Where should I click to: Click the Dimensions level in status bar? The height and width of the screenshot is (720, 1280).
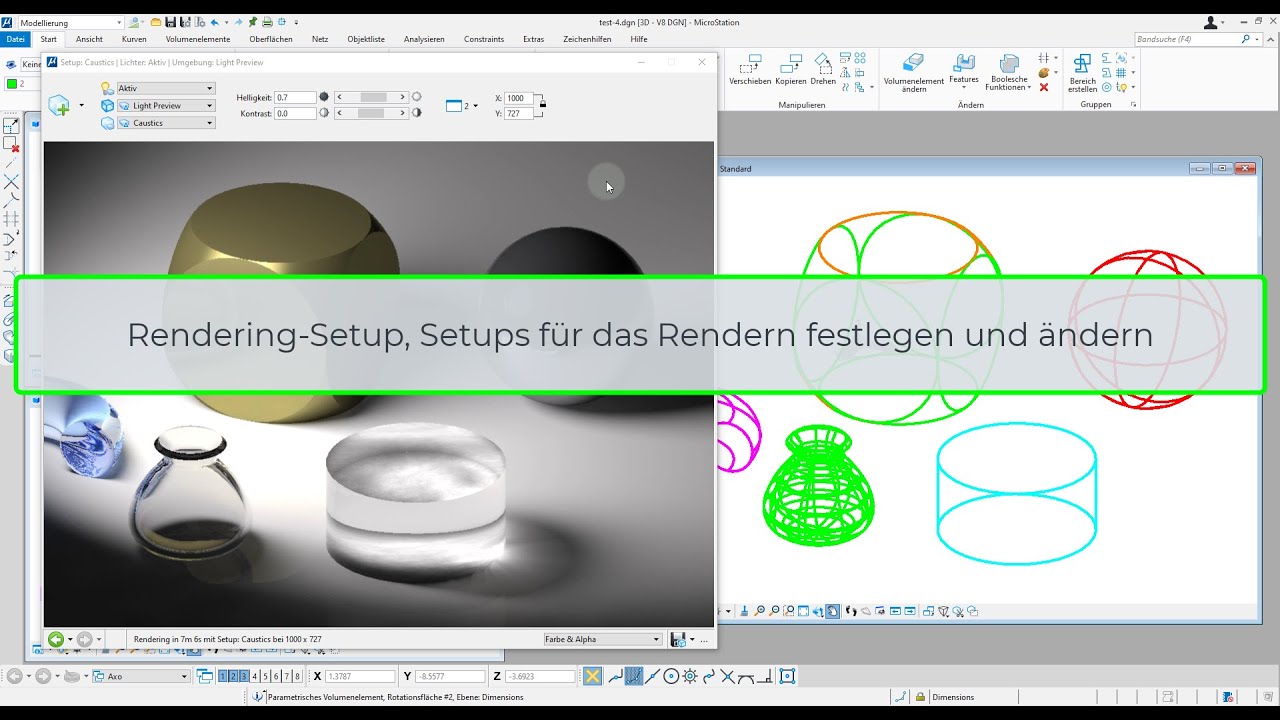(953, 697)
